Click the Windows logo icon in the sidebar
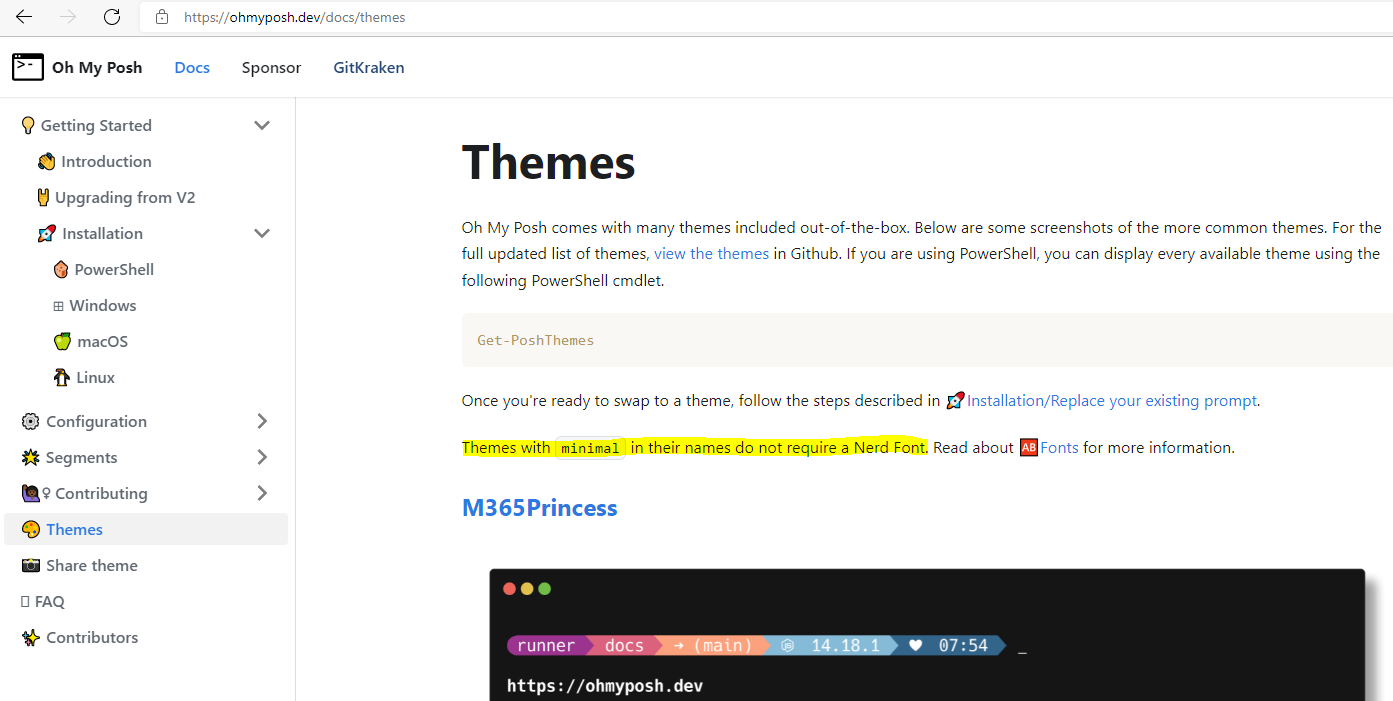 (x=59, y=306)
